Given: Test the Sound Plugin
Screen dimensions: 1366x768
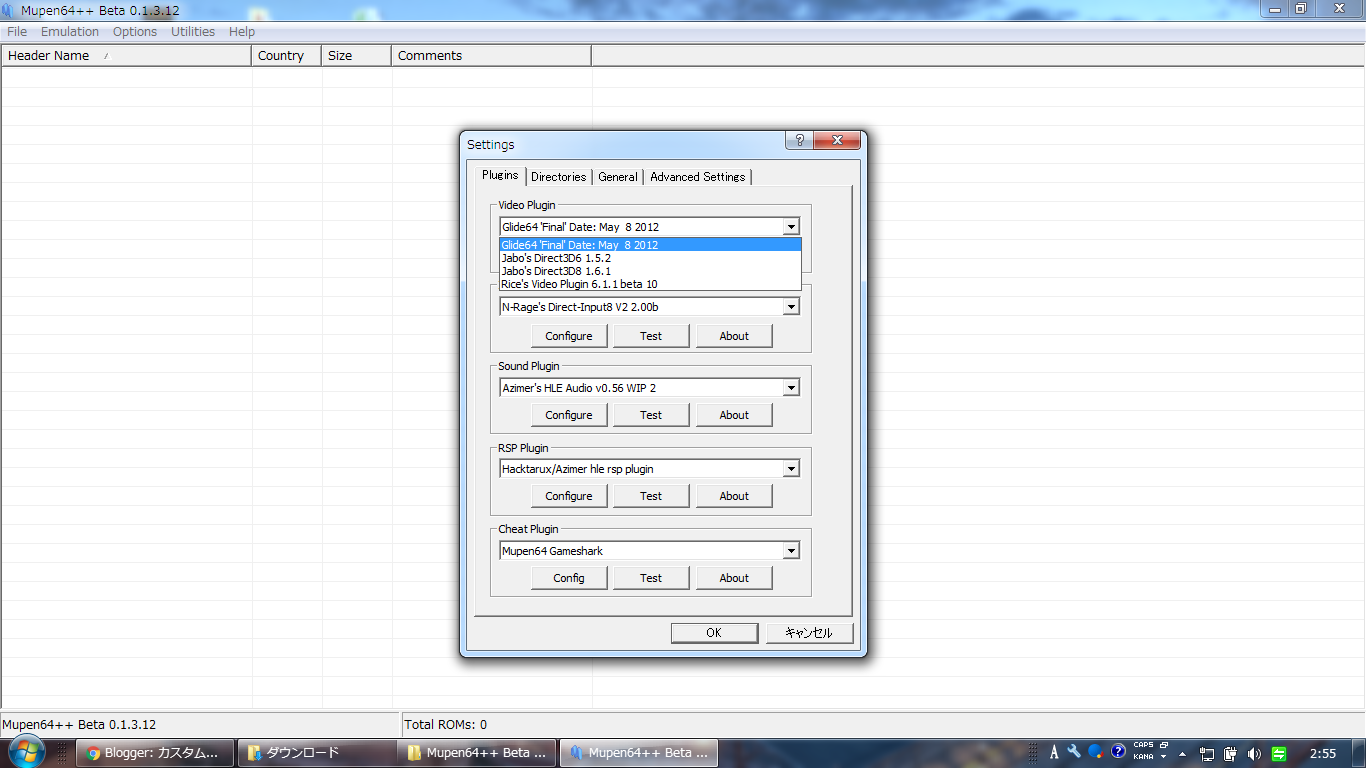Looking at the screenshot, I should pyautogui.click(x=651, y=415).
